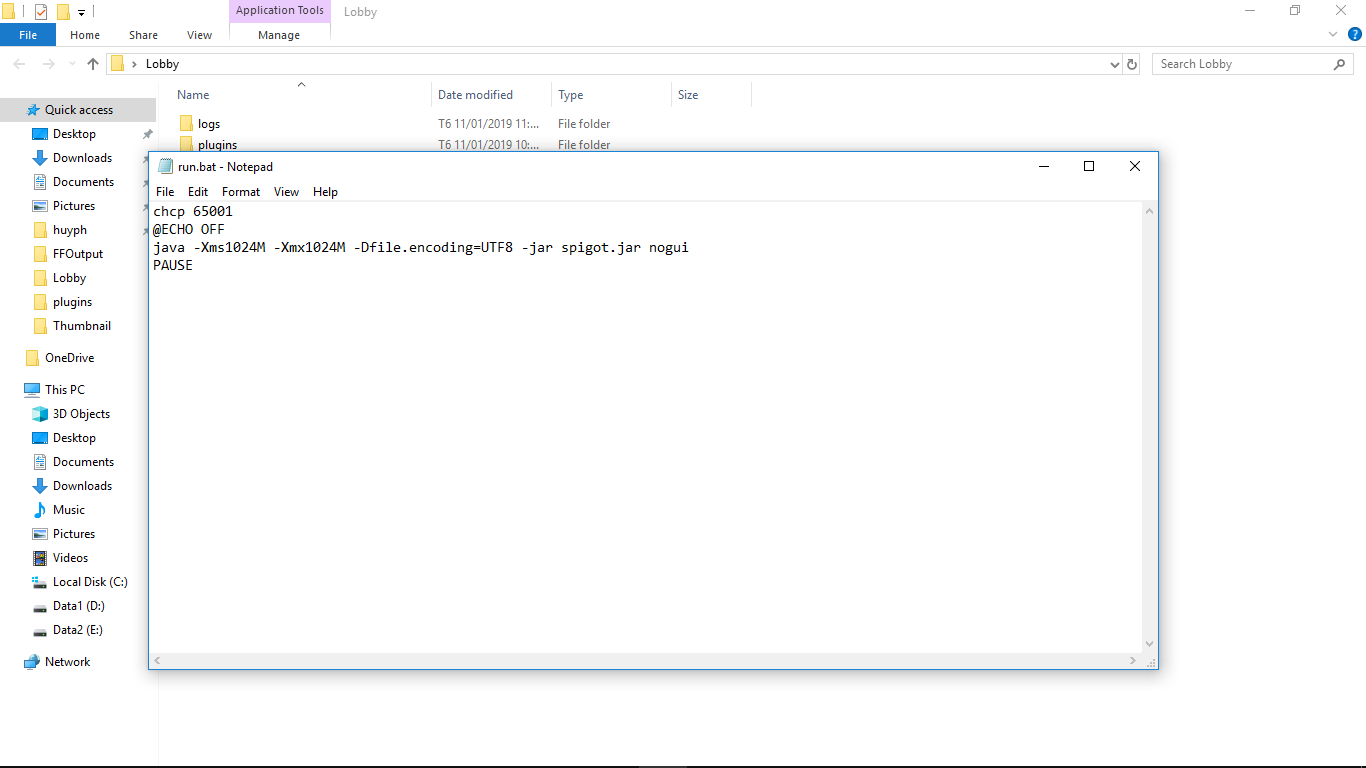Image resolution: width=1366 pixels, height=768 pixels.
Task: Select the Thumbnail folder in navigation pane
Action: (82, 326)
